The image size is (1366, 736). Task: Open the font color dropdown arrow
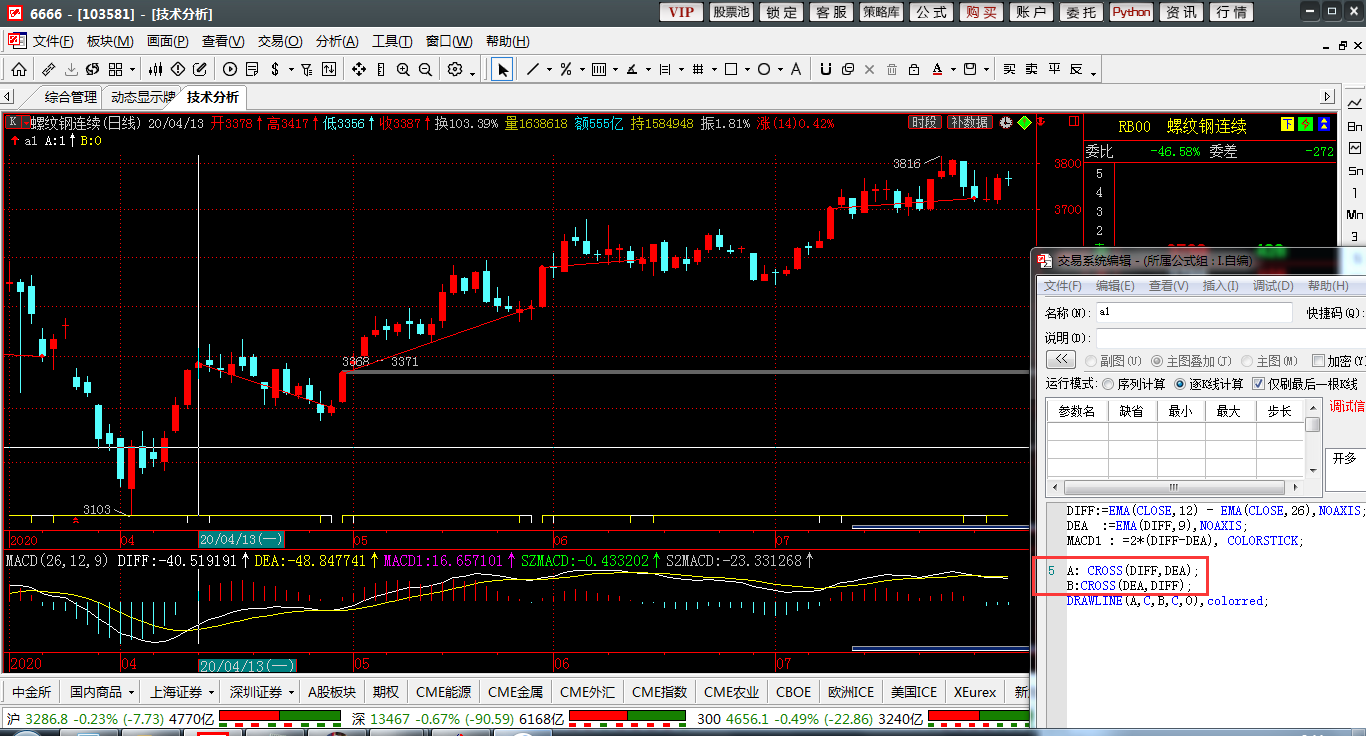click(x=952, y=70)
